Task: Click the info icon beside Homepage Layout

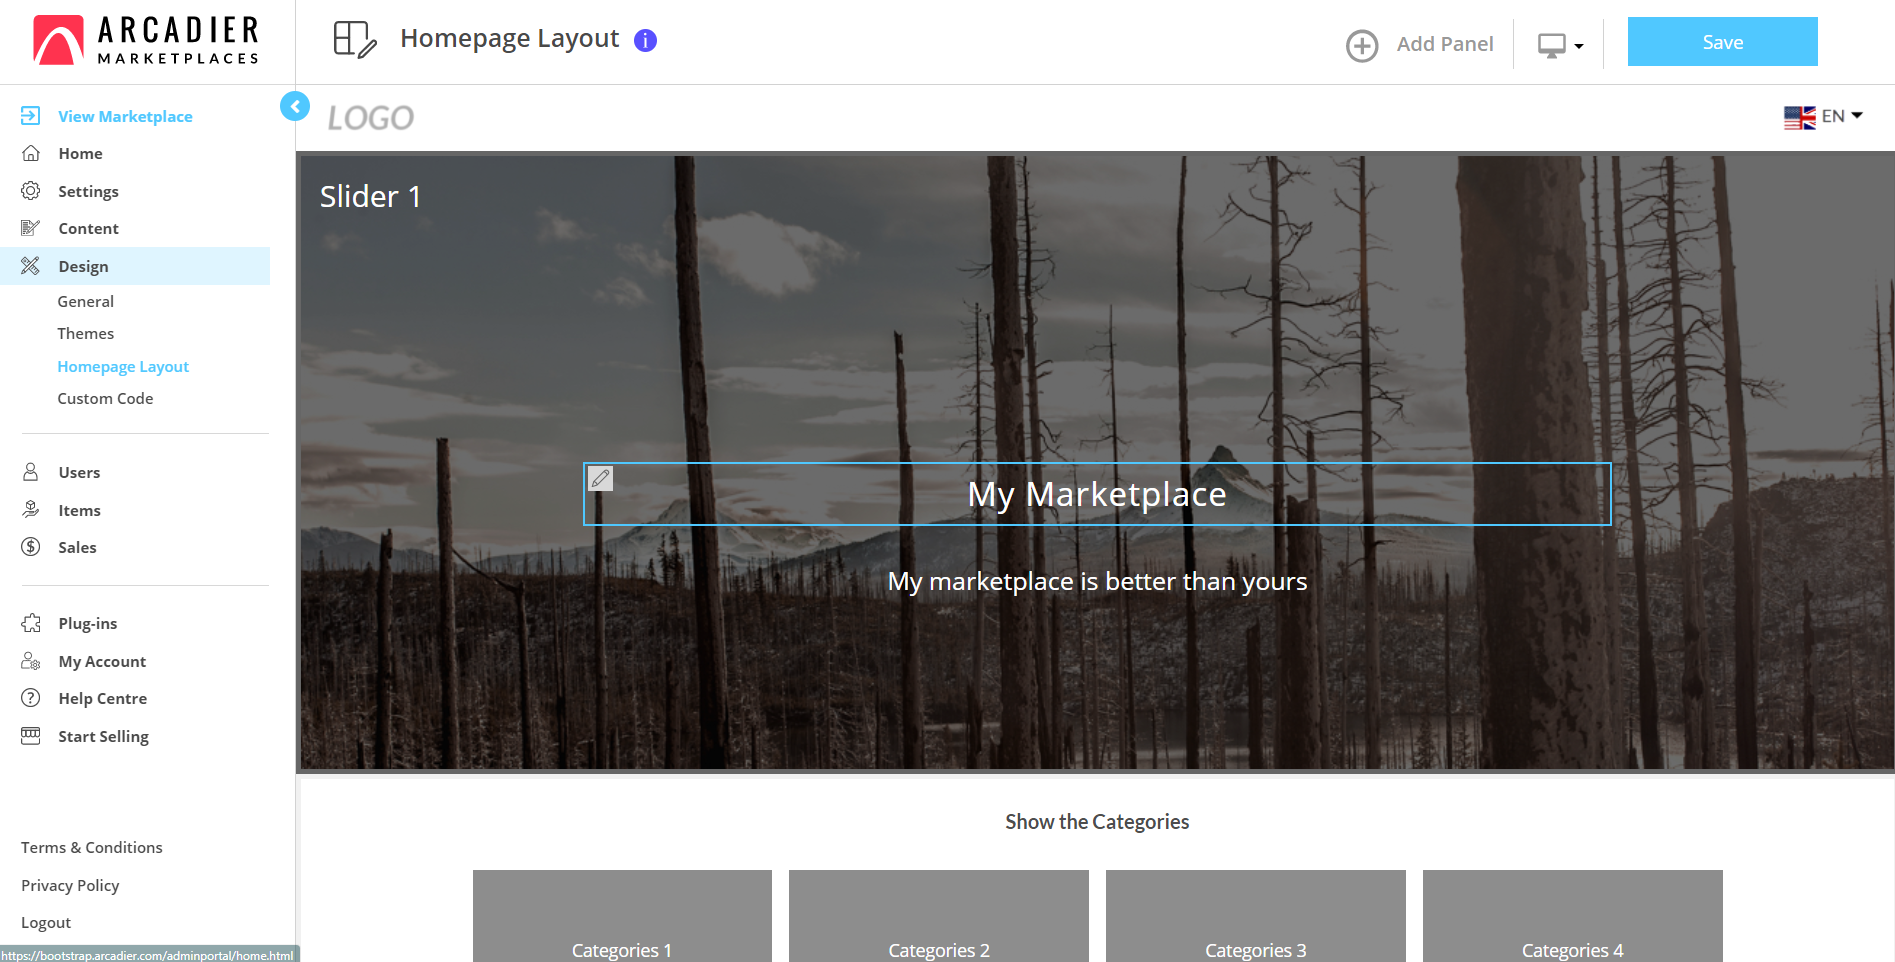Action: pyautogui.click(x=646, y=40)
